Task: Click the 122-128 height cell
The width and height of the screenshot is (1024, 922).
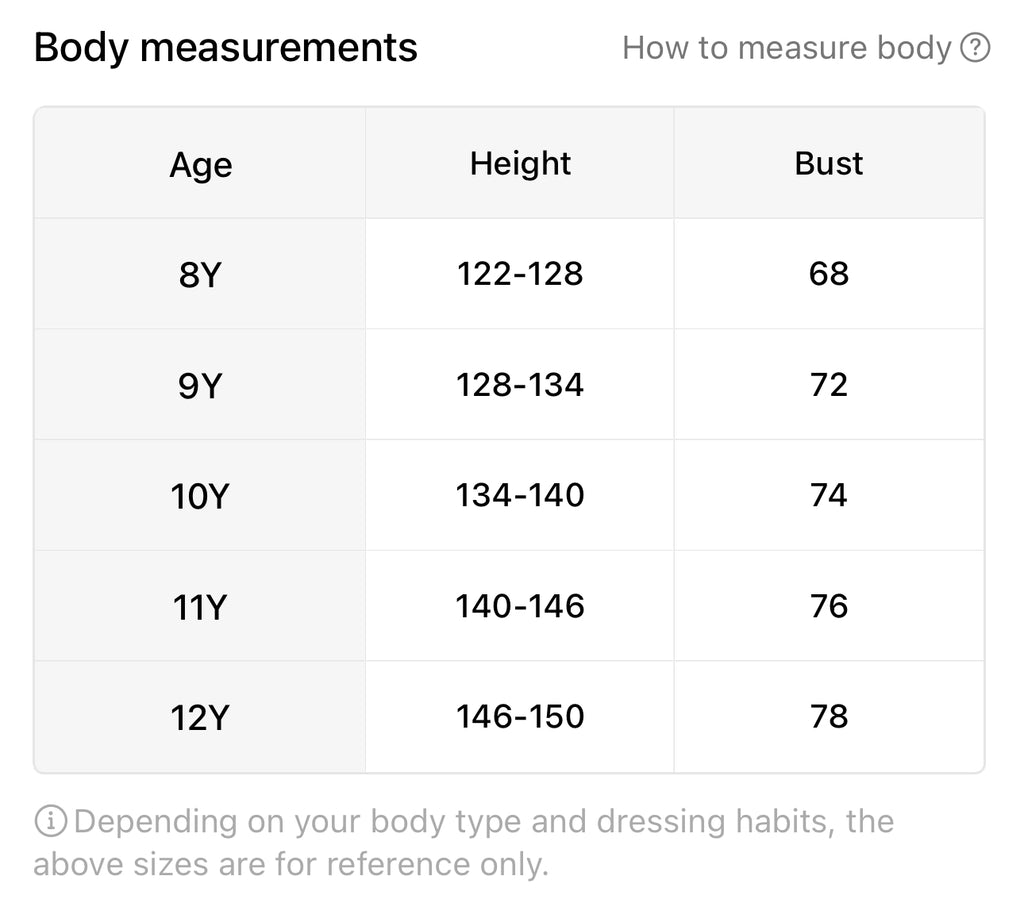Action: [x=520, y=274]
